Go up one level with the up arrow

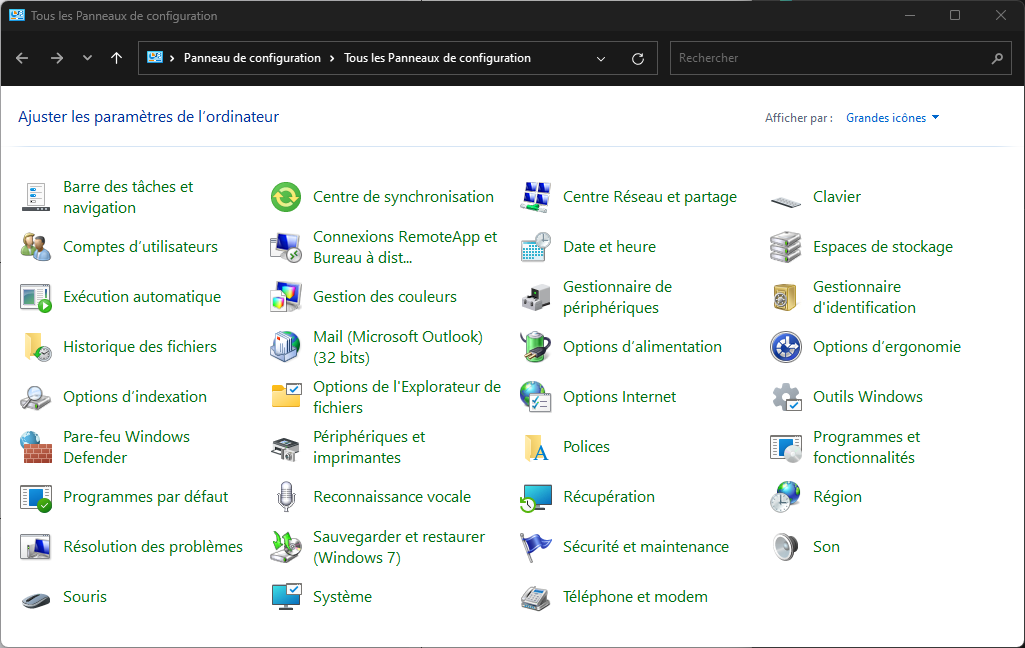116,58
